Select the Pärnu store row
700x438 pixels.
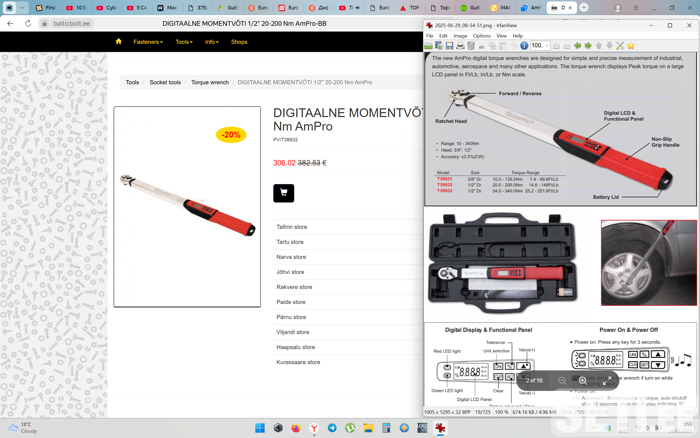pos(348,317)
